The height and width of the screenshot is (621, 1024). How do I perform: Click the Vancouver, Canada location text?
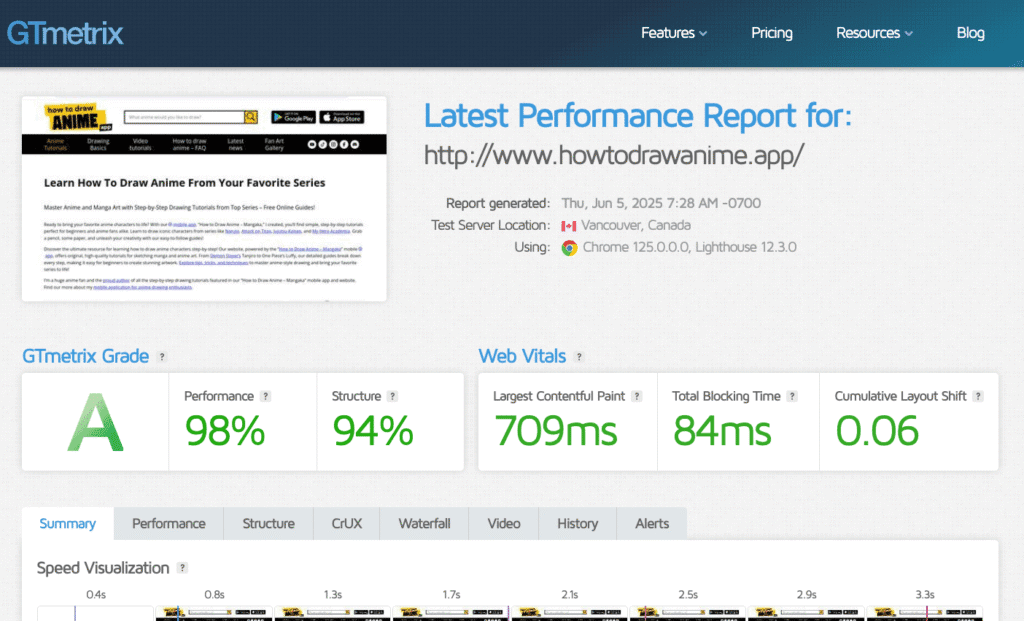636,225
